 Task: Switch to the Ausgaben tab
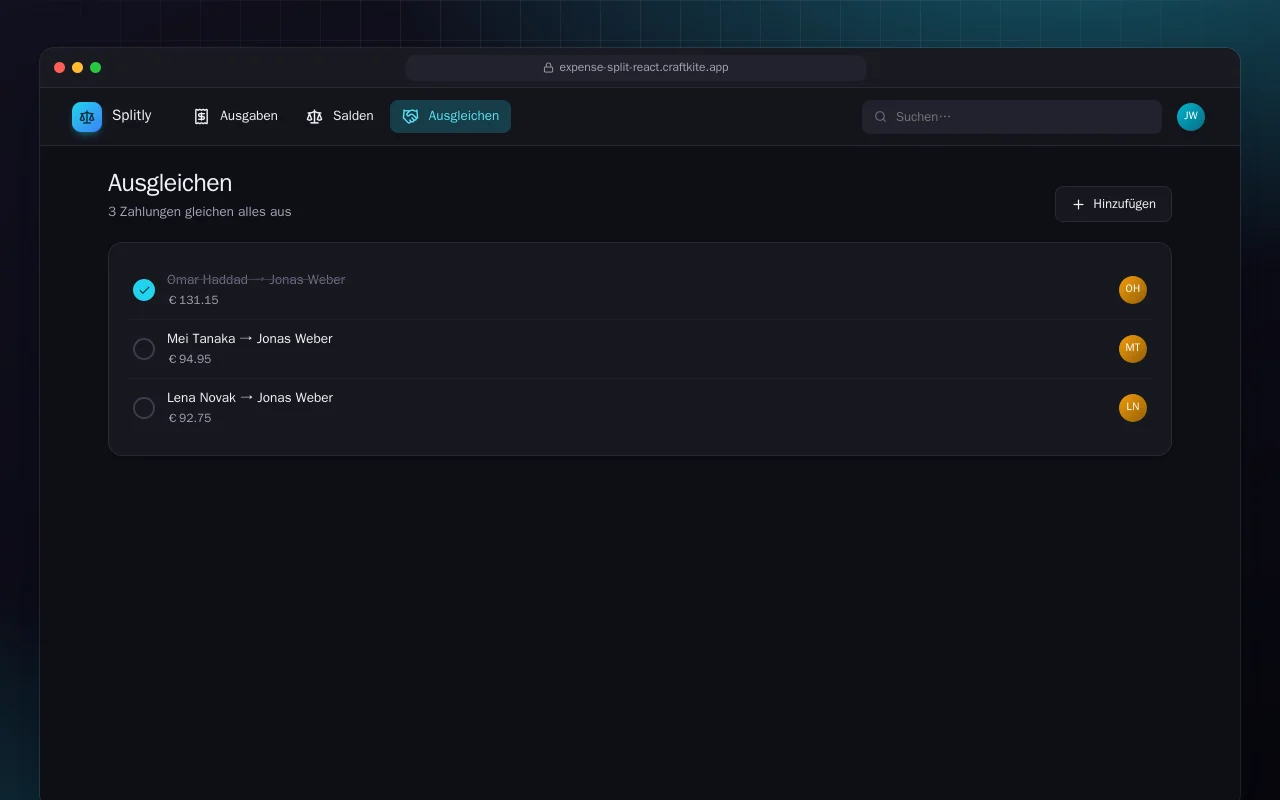pyautogui.click(x=235, y=116)
